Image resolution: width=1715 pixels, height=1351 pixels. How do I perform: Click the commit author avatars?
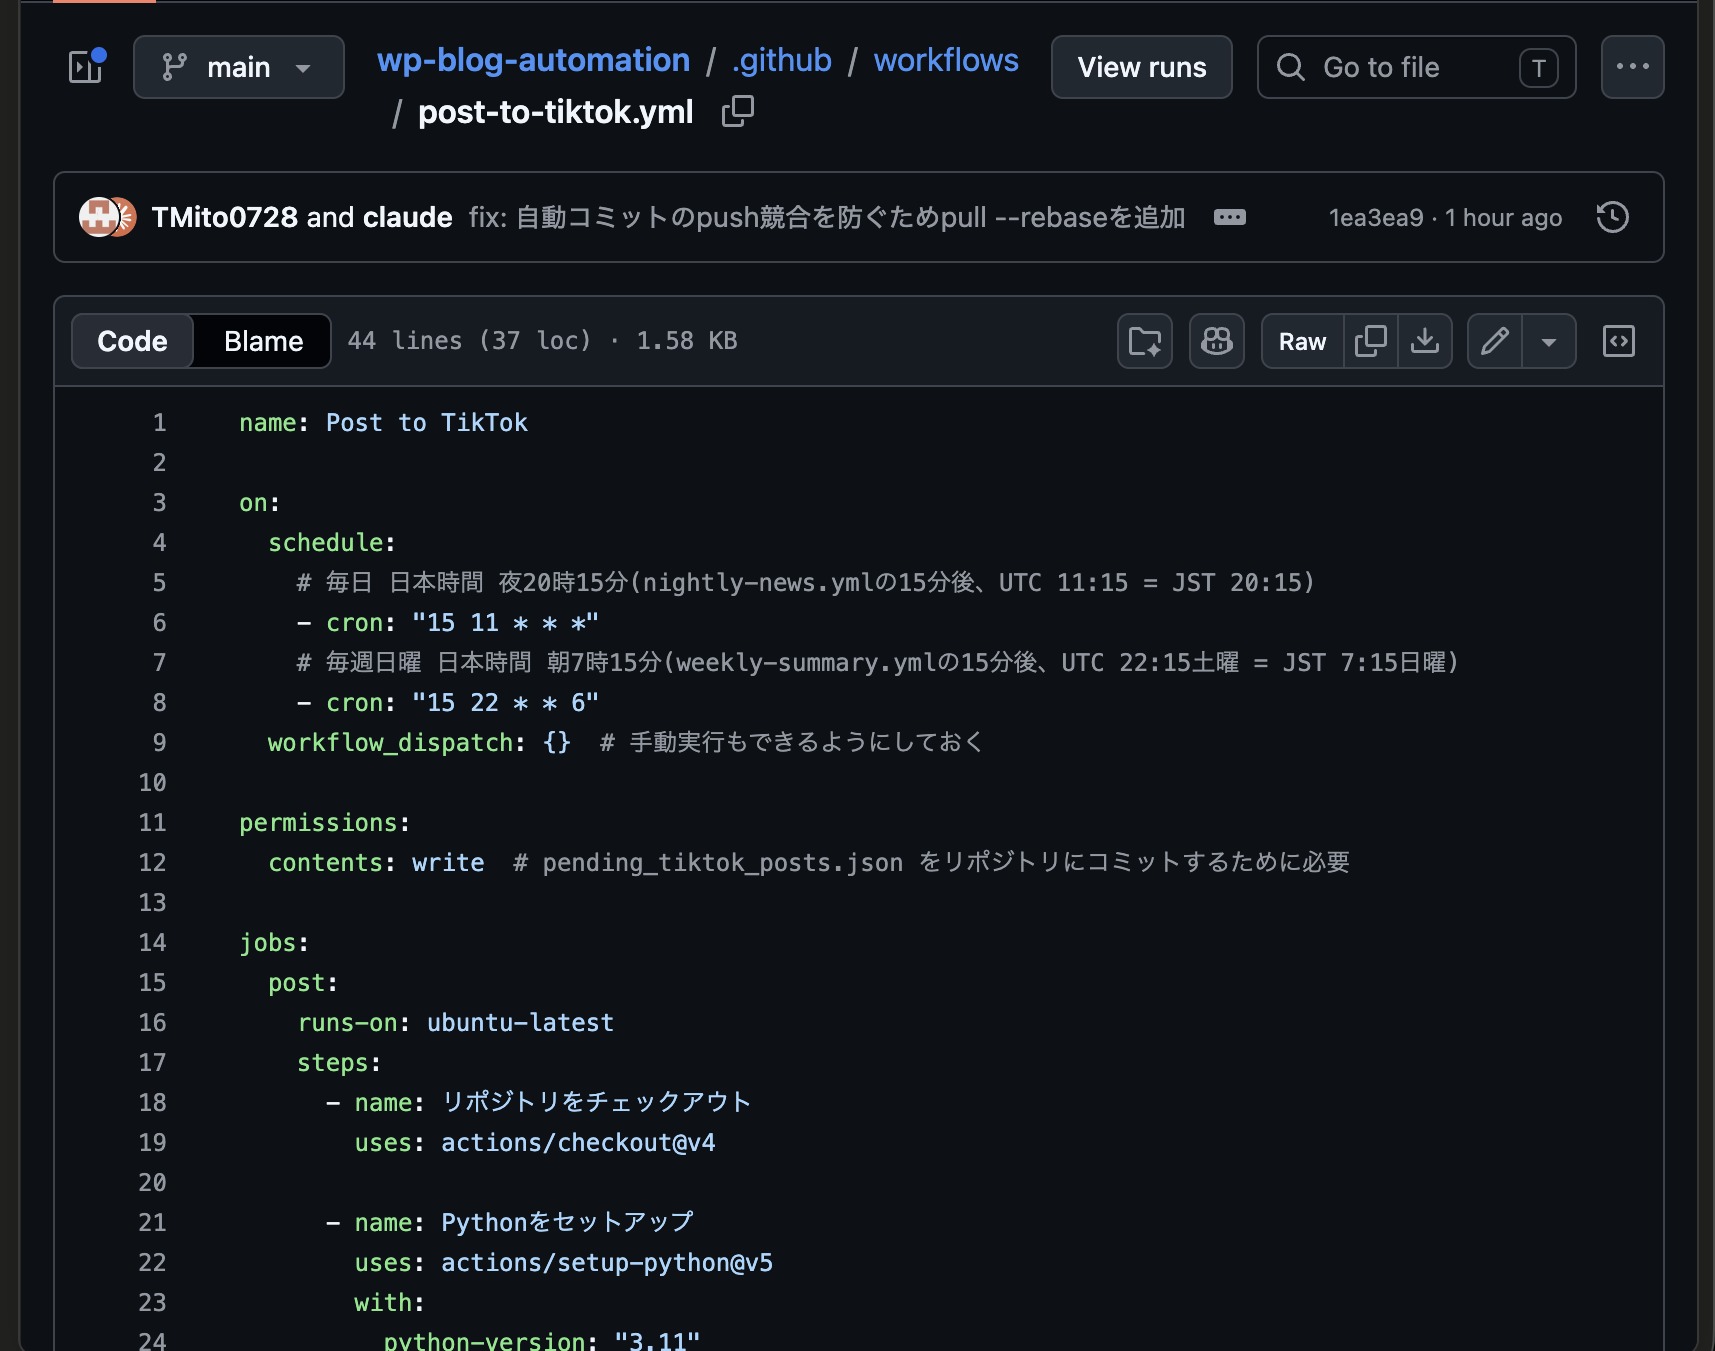click(x=108, y=217)
